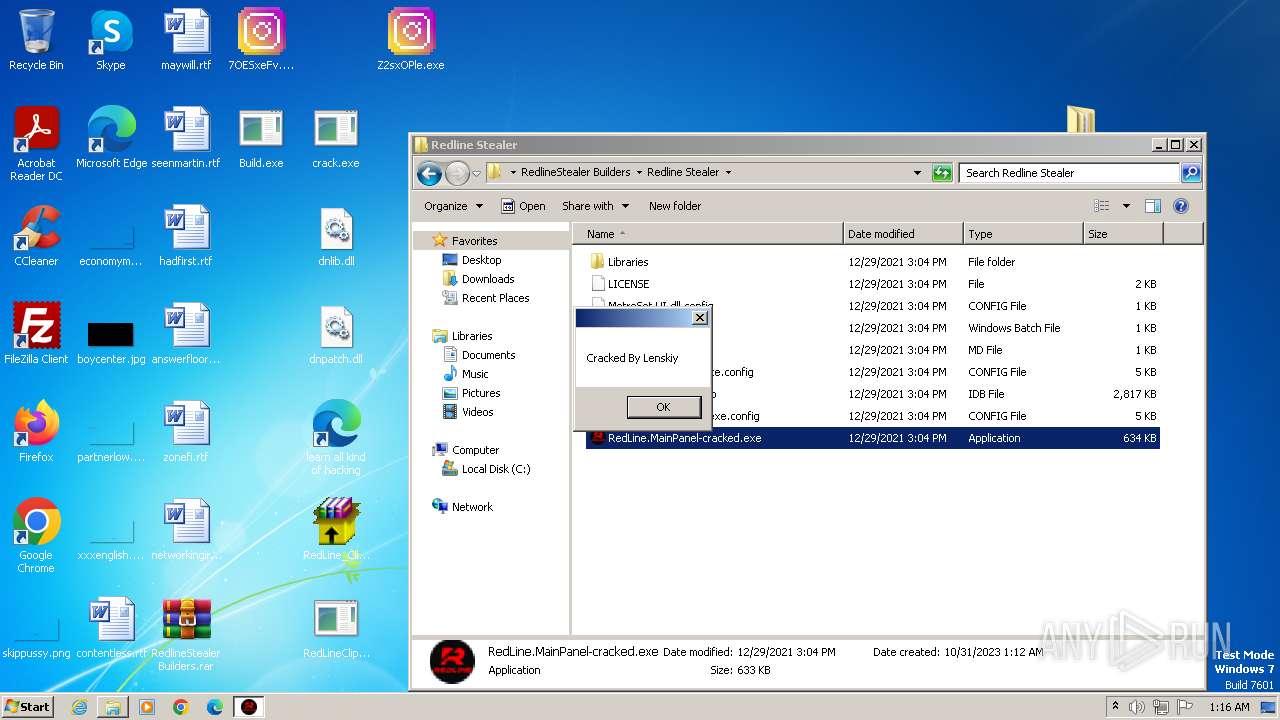The height and width of the screenshot is (720, 1280).
Task: Select RedLine.MainPanel-cracked.exe in the list
Action: tap(873, 438)
